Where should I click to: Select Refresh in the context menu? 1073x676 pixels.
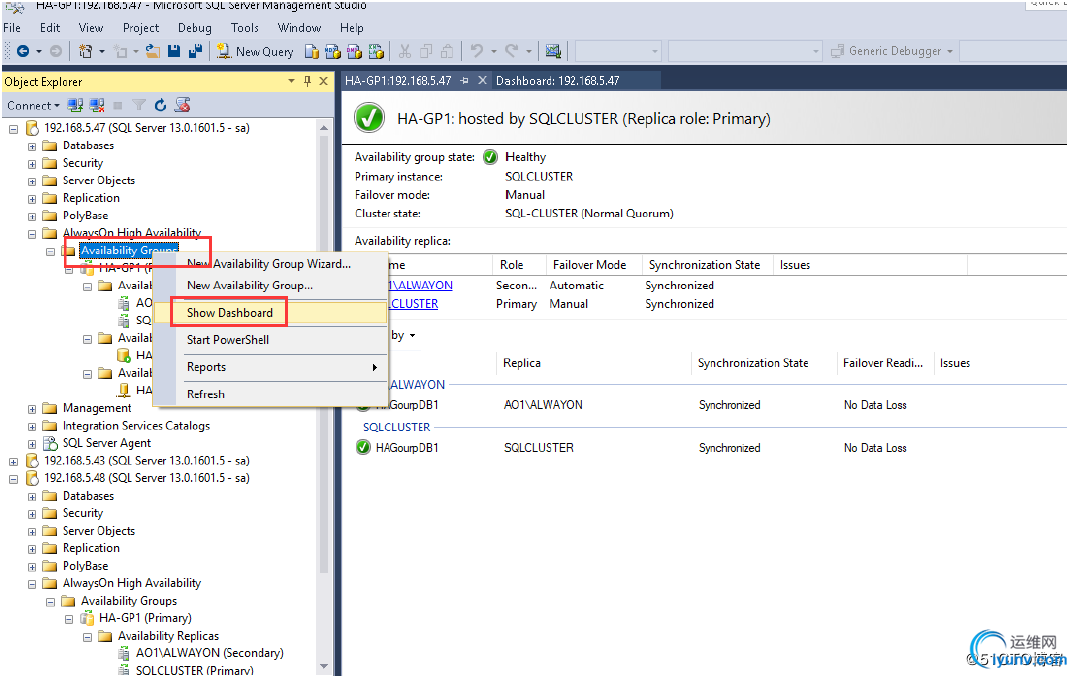click(x=271, y=395)
